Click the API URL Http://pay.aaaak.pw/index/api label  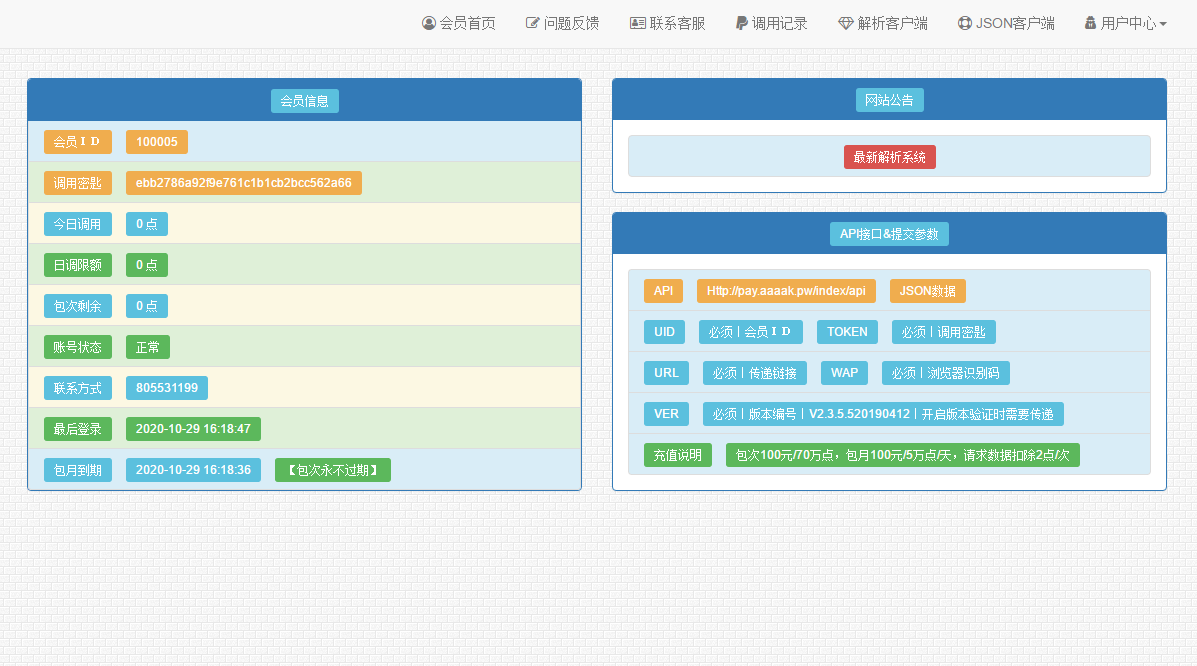[x=786, y=291]
